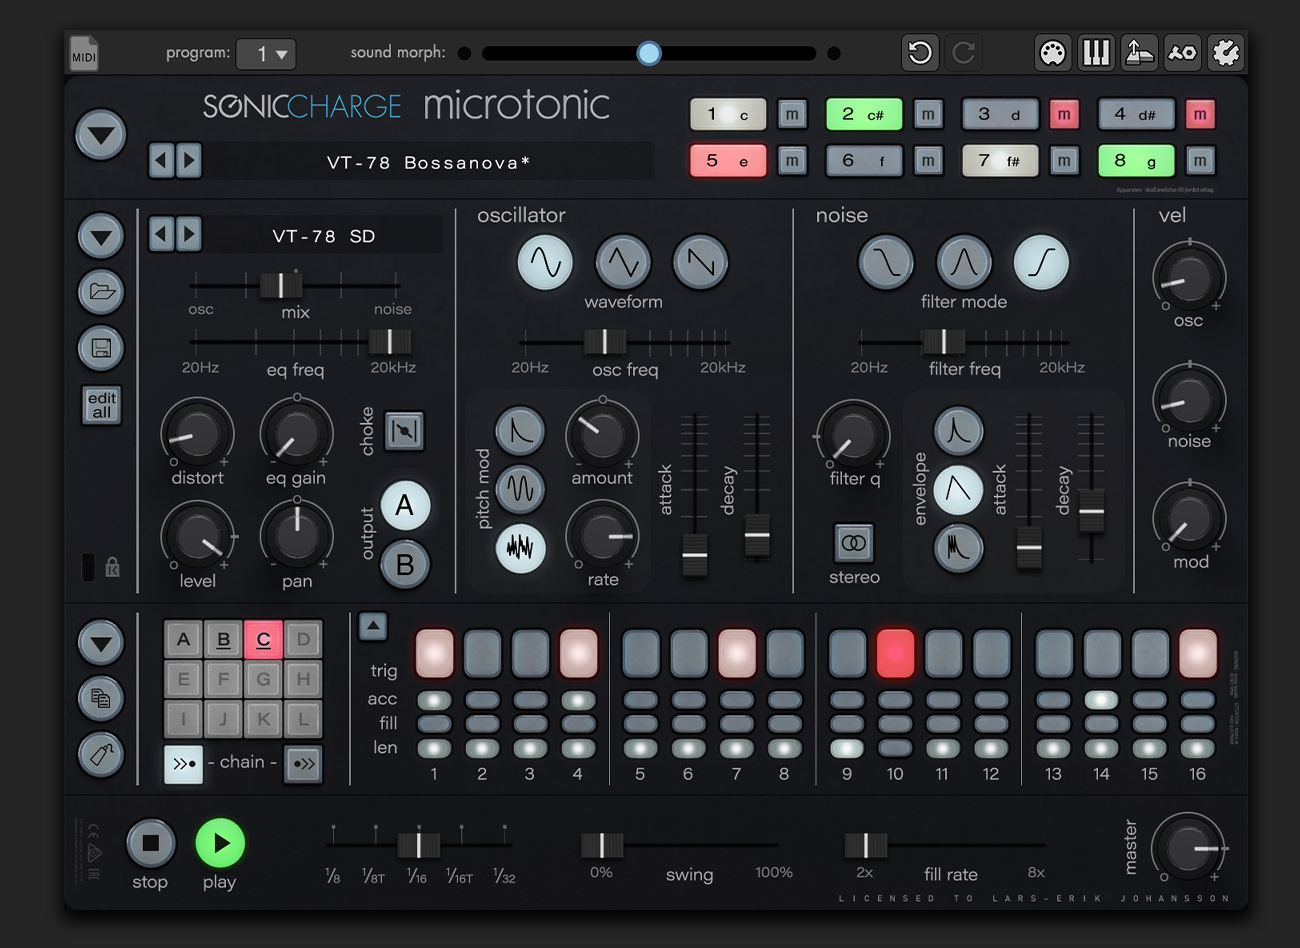Select noise pitch mod mode
Screen dimensions: 1300x948
click(x=520, y=547)
